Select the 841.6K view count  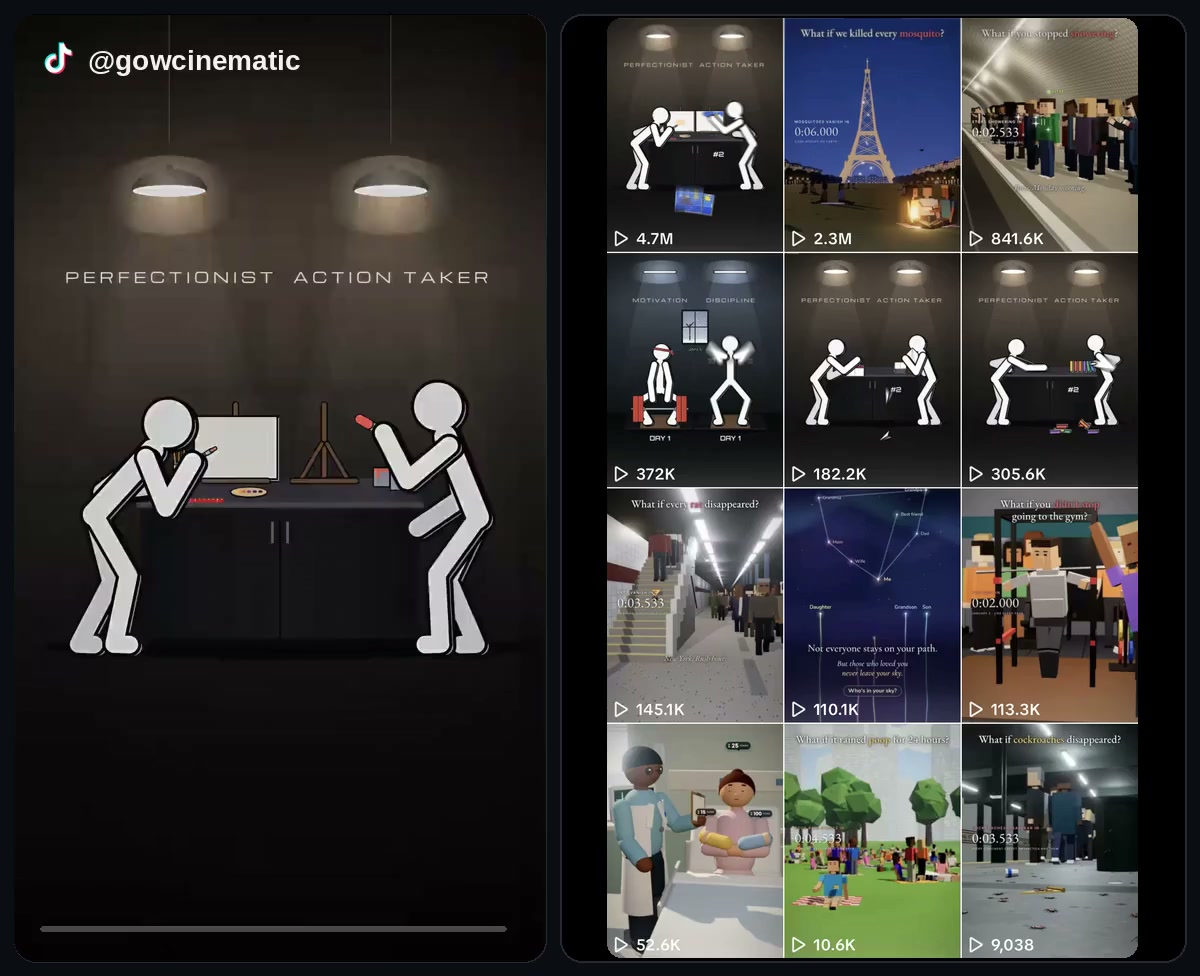tap(1017, 239)
